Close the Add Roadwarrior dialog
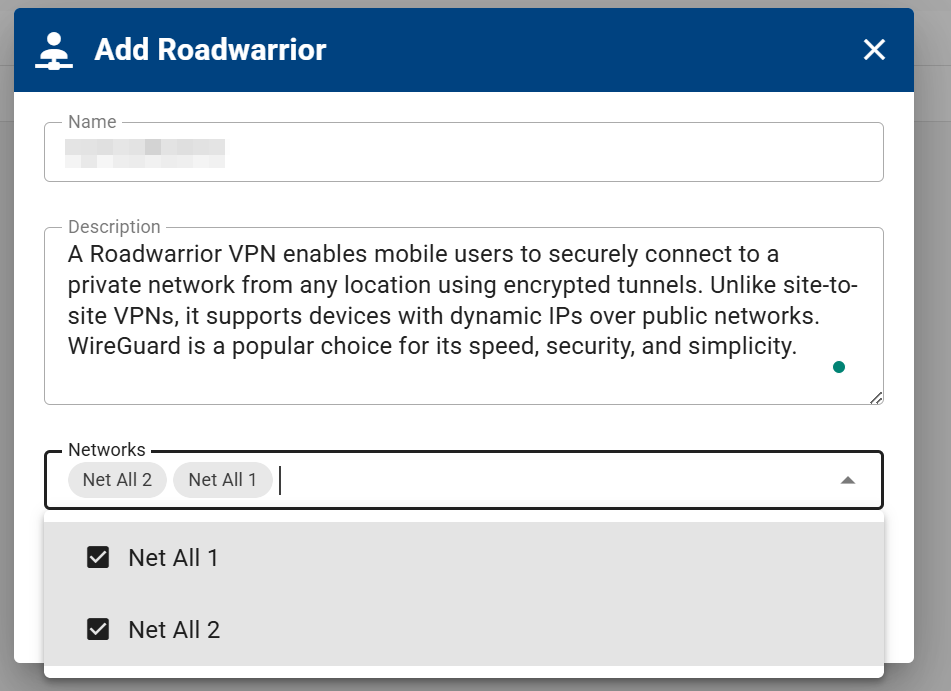 [874, 49]
